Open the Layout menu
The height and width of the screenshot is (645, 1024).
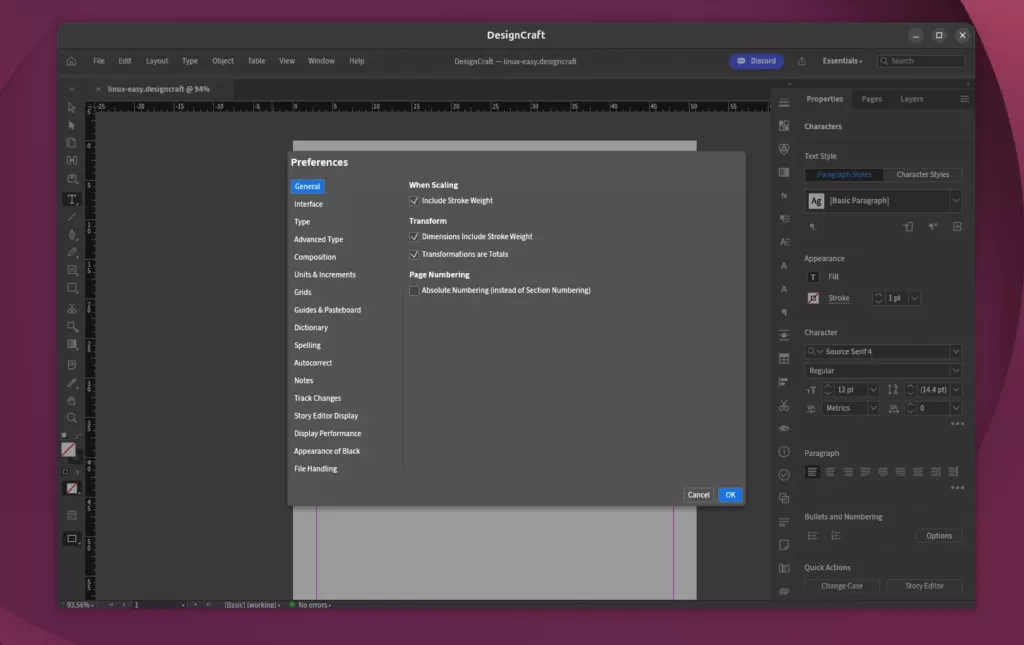(157, 61)
